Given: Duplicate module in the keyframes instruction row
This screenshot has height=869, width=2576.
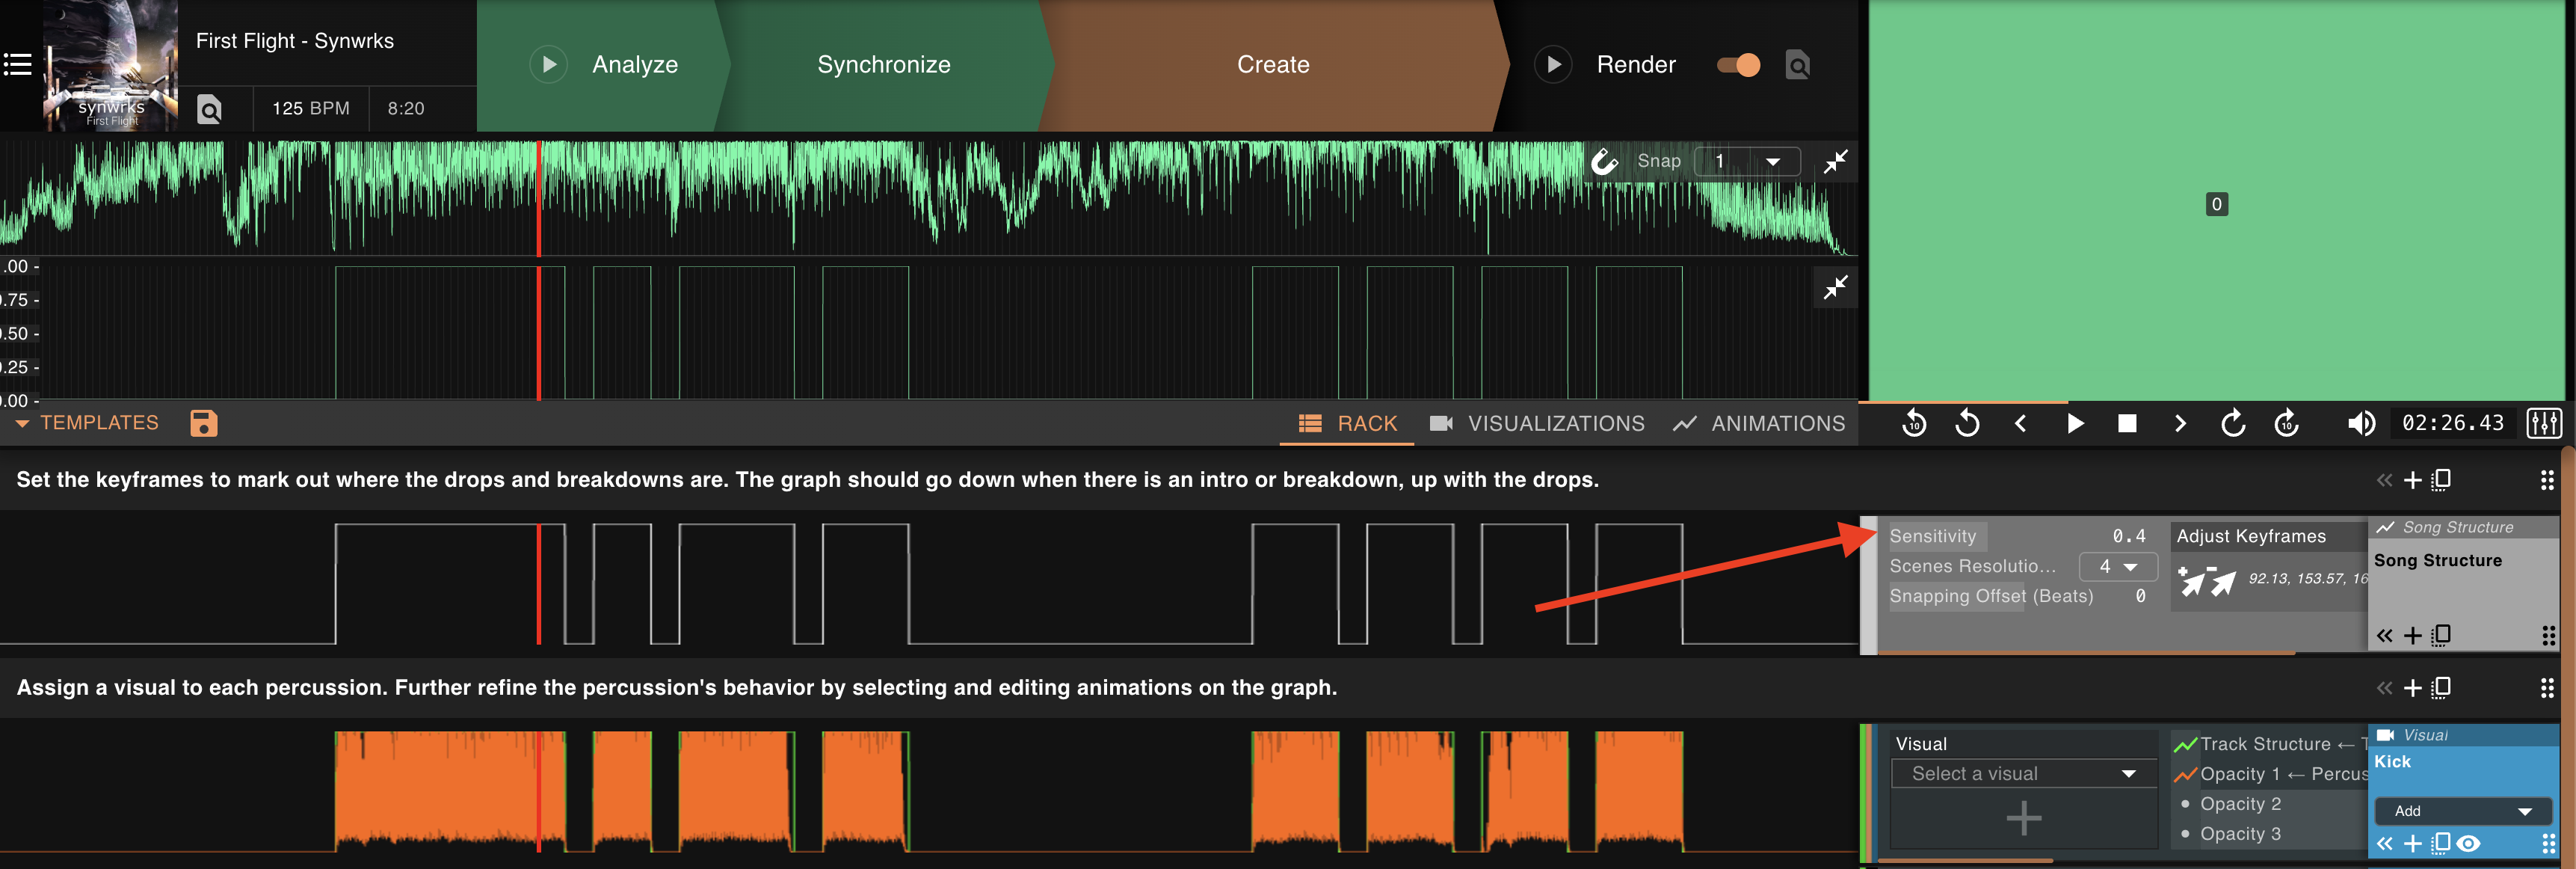Looking at the screenshot, I should click(x=2441, y=481).
